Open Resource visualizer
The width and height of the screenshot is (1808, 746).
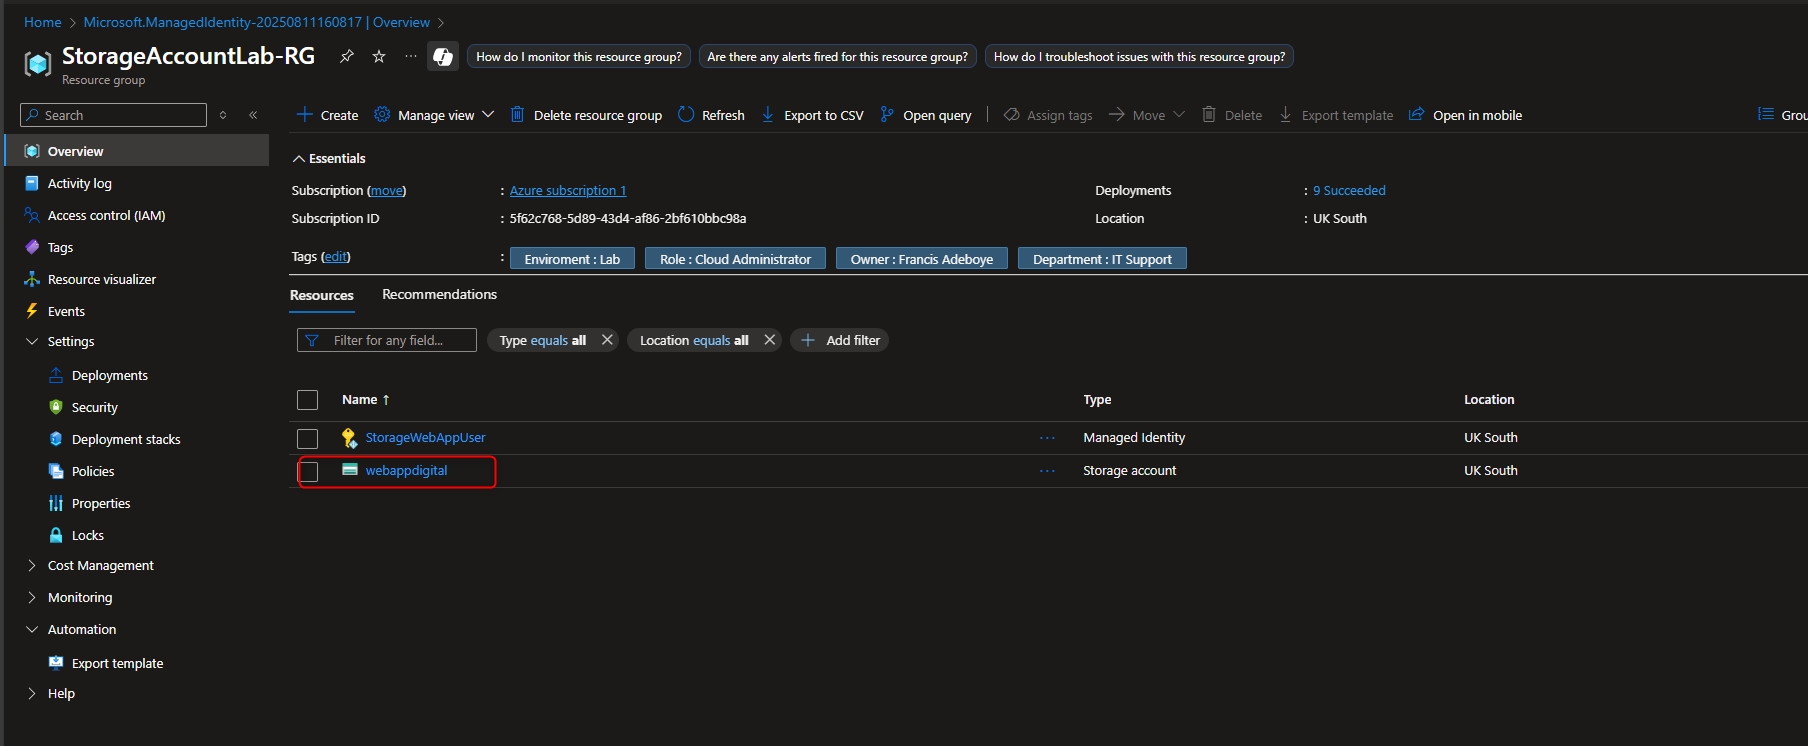102,280
